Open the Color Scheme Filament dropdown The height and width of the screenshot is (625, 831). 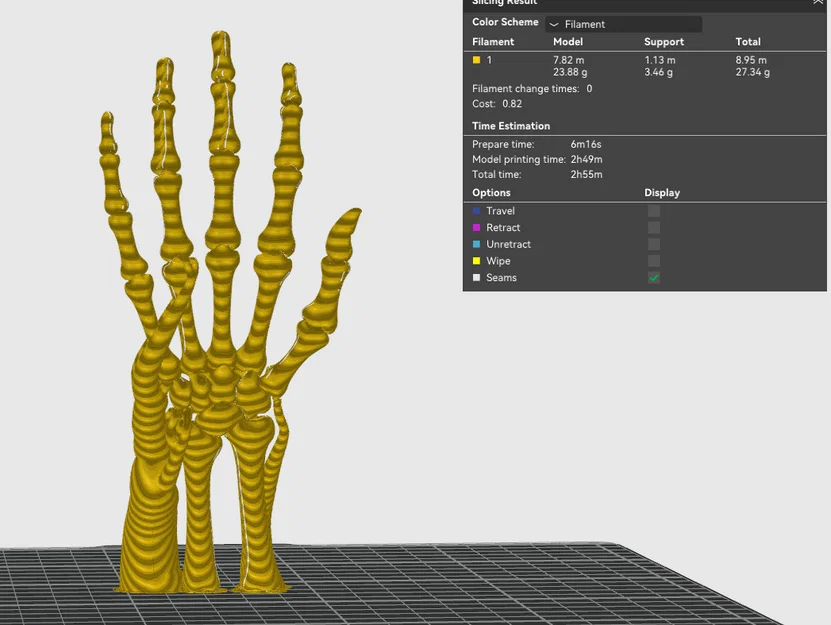tap(623, 24)
